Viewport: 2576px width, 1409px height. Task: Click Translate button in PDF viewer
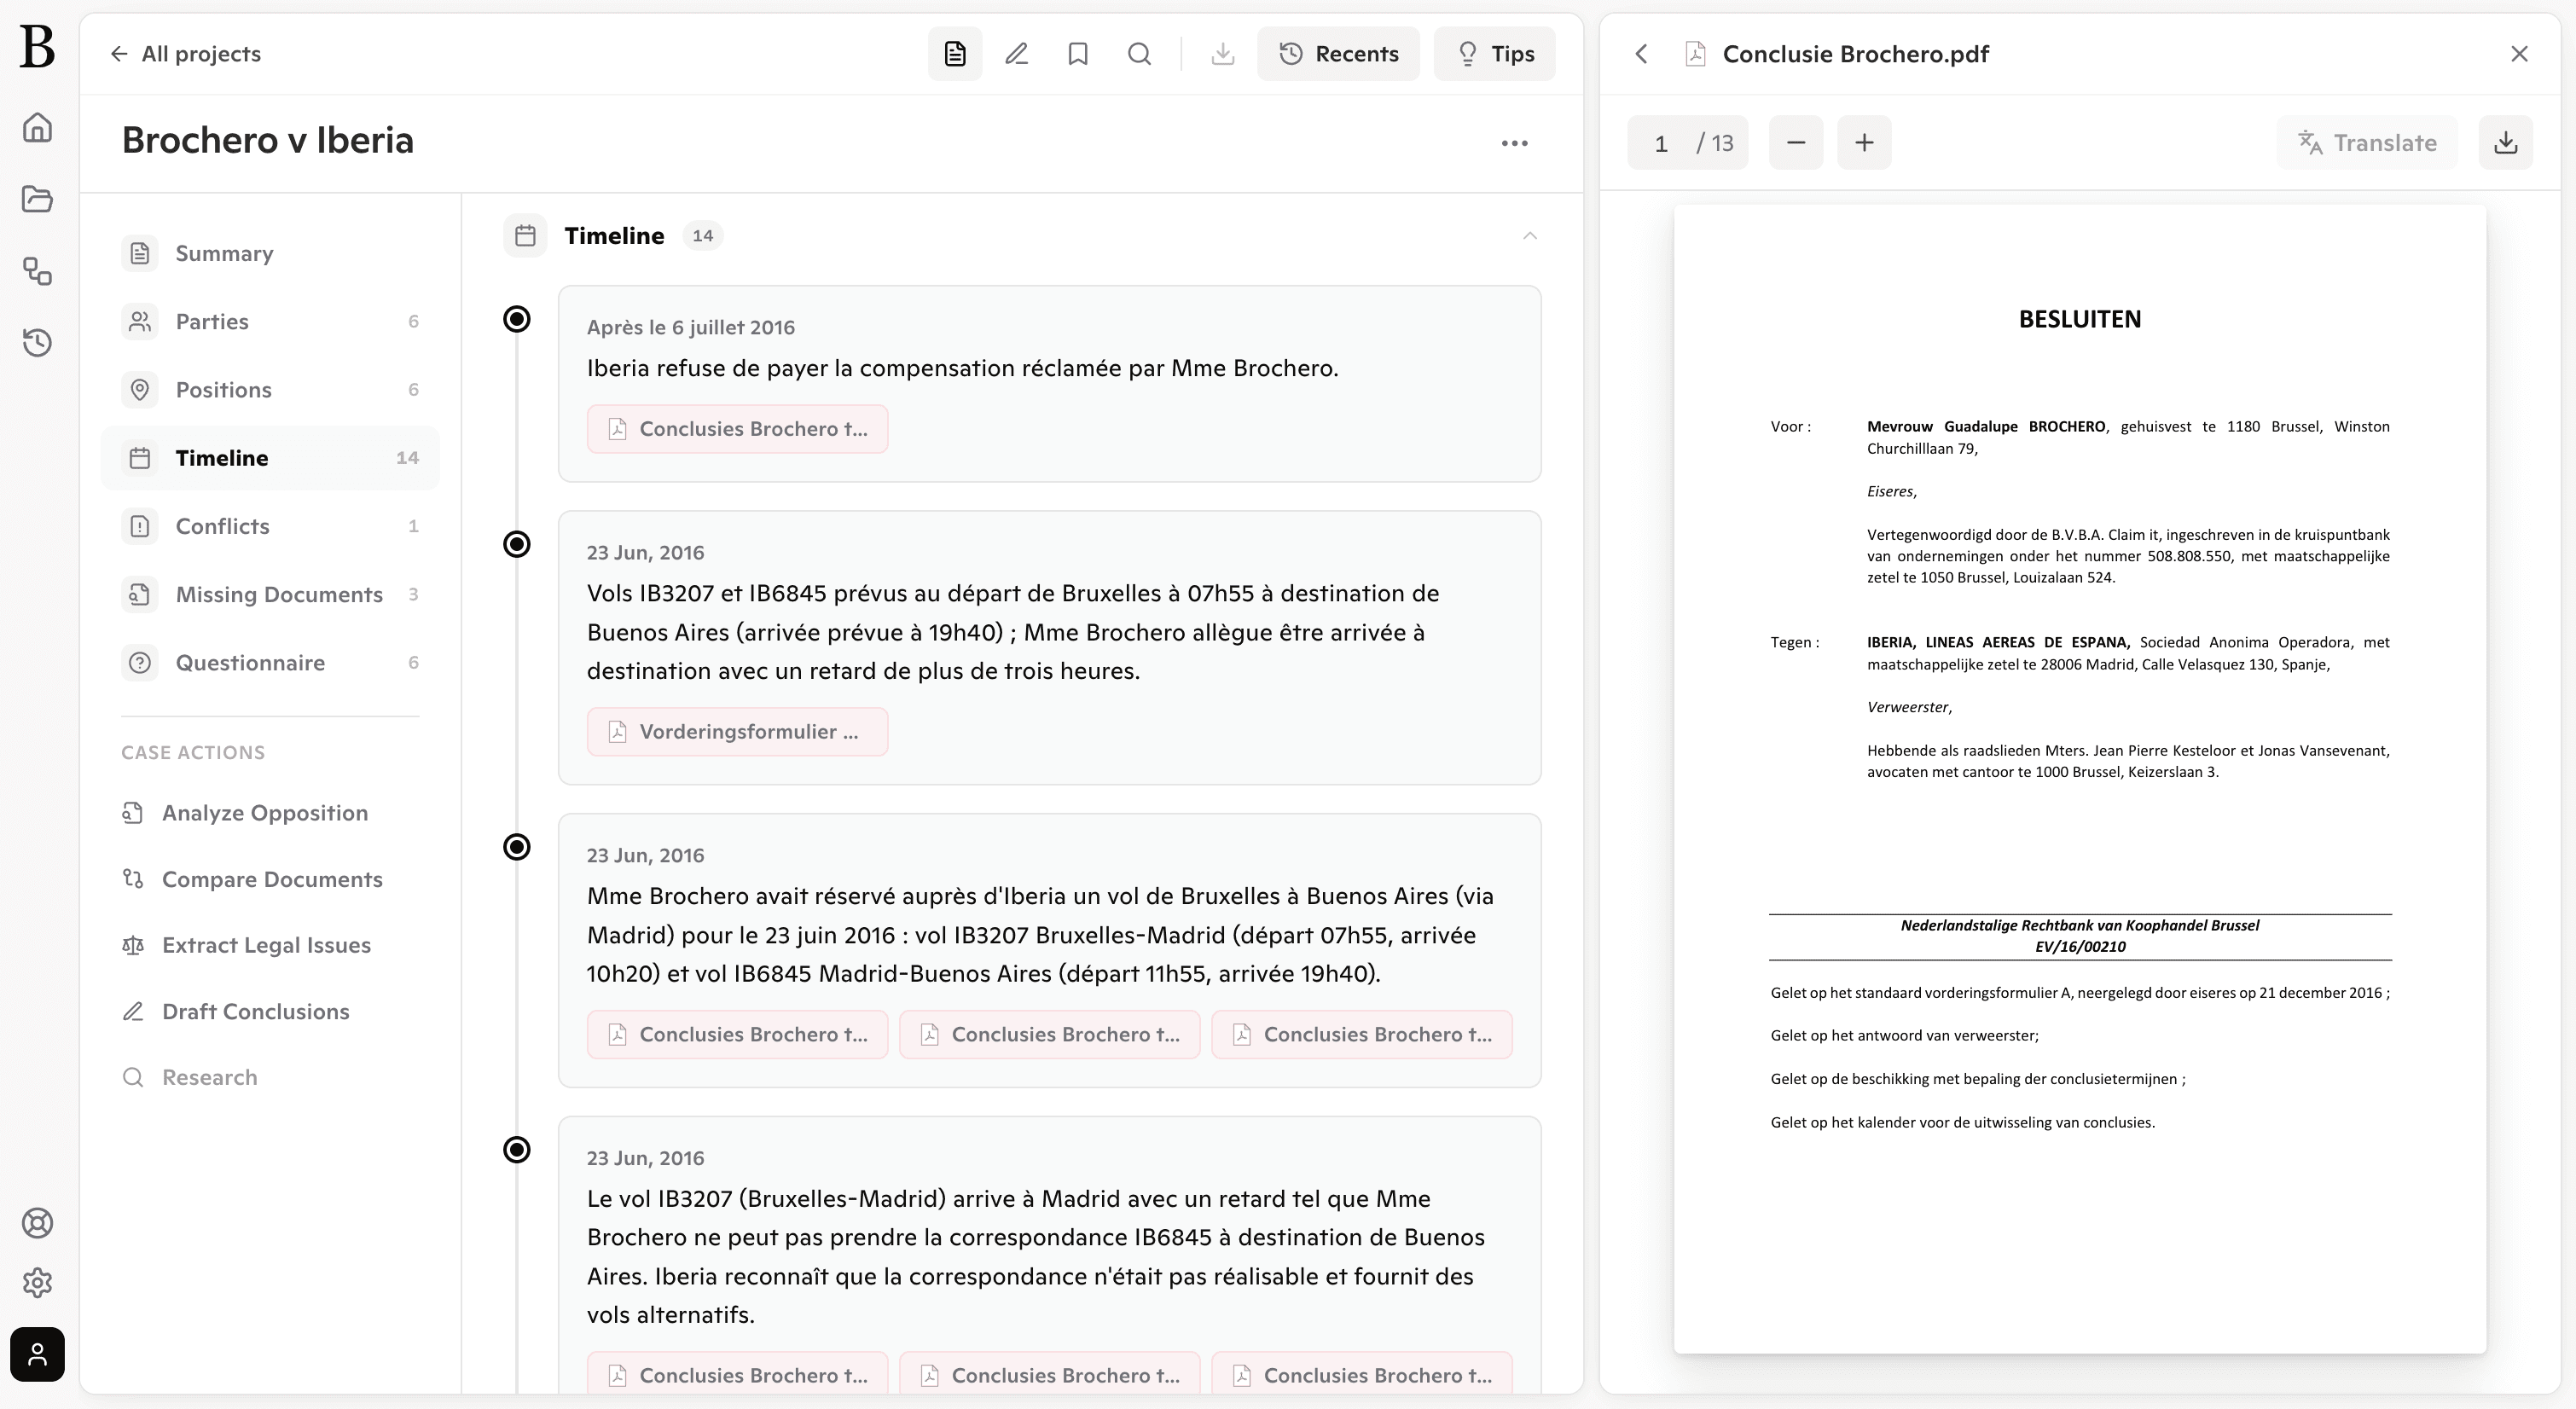[x=2366, y=142]
